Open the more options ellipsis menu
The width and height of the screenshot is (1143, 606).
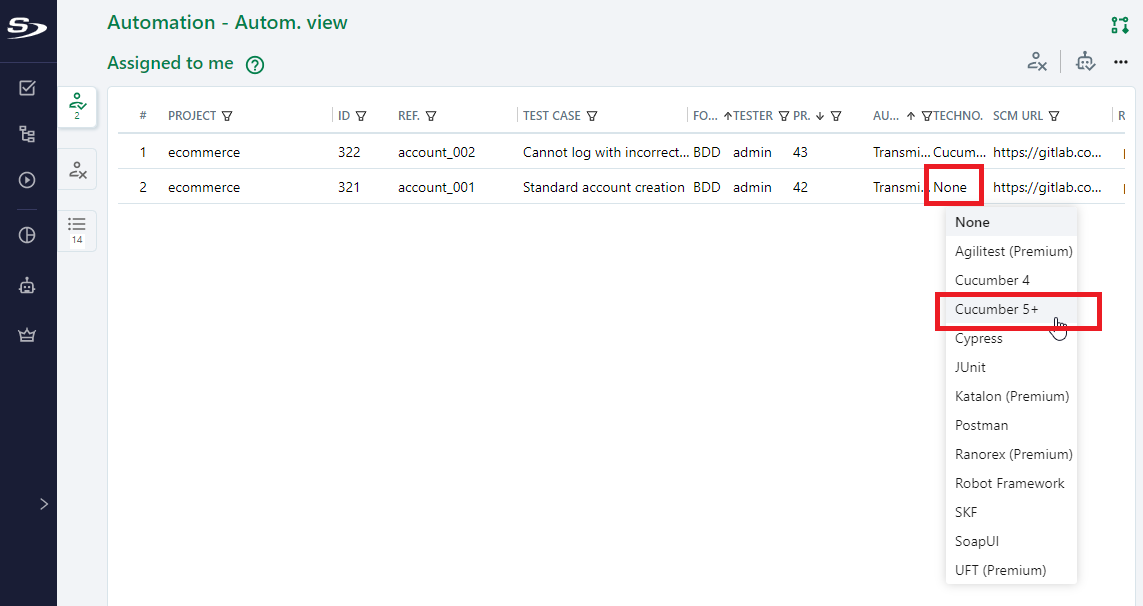[1121, 62]
